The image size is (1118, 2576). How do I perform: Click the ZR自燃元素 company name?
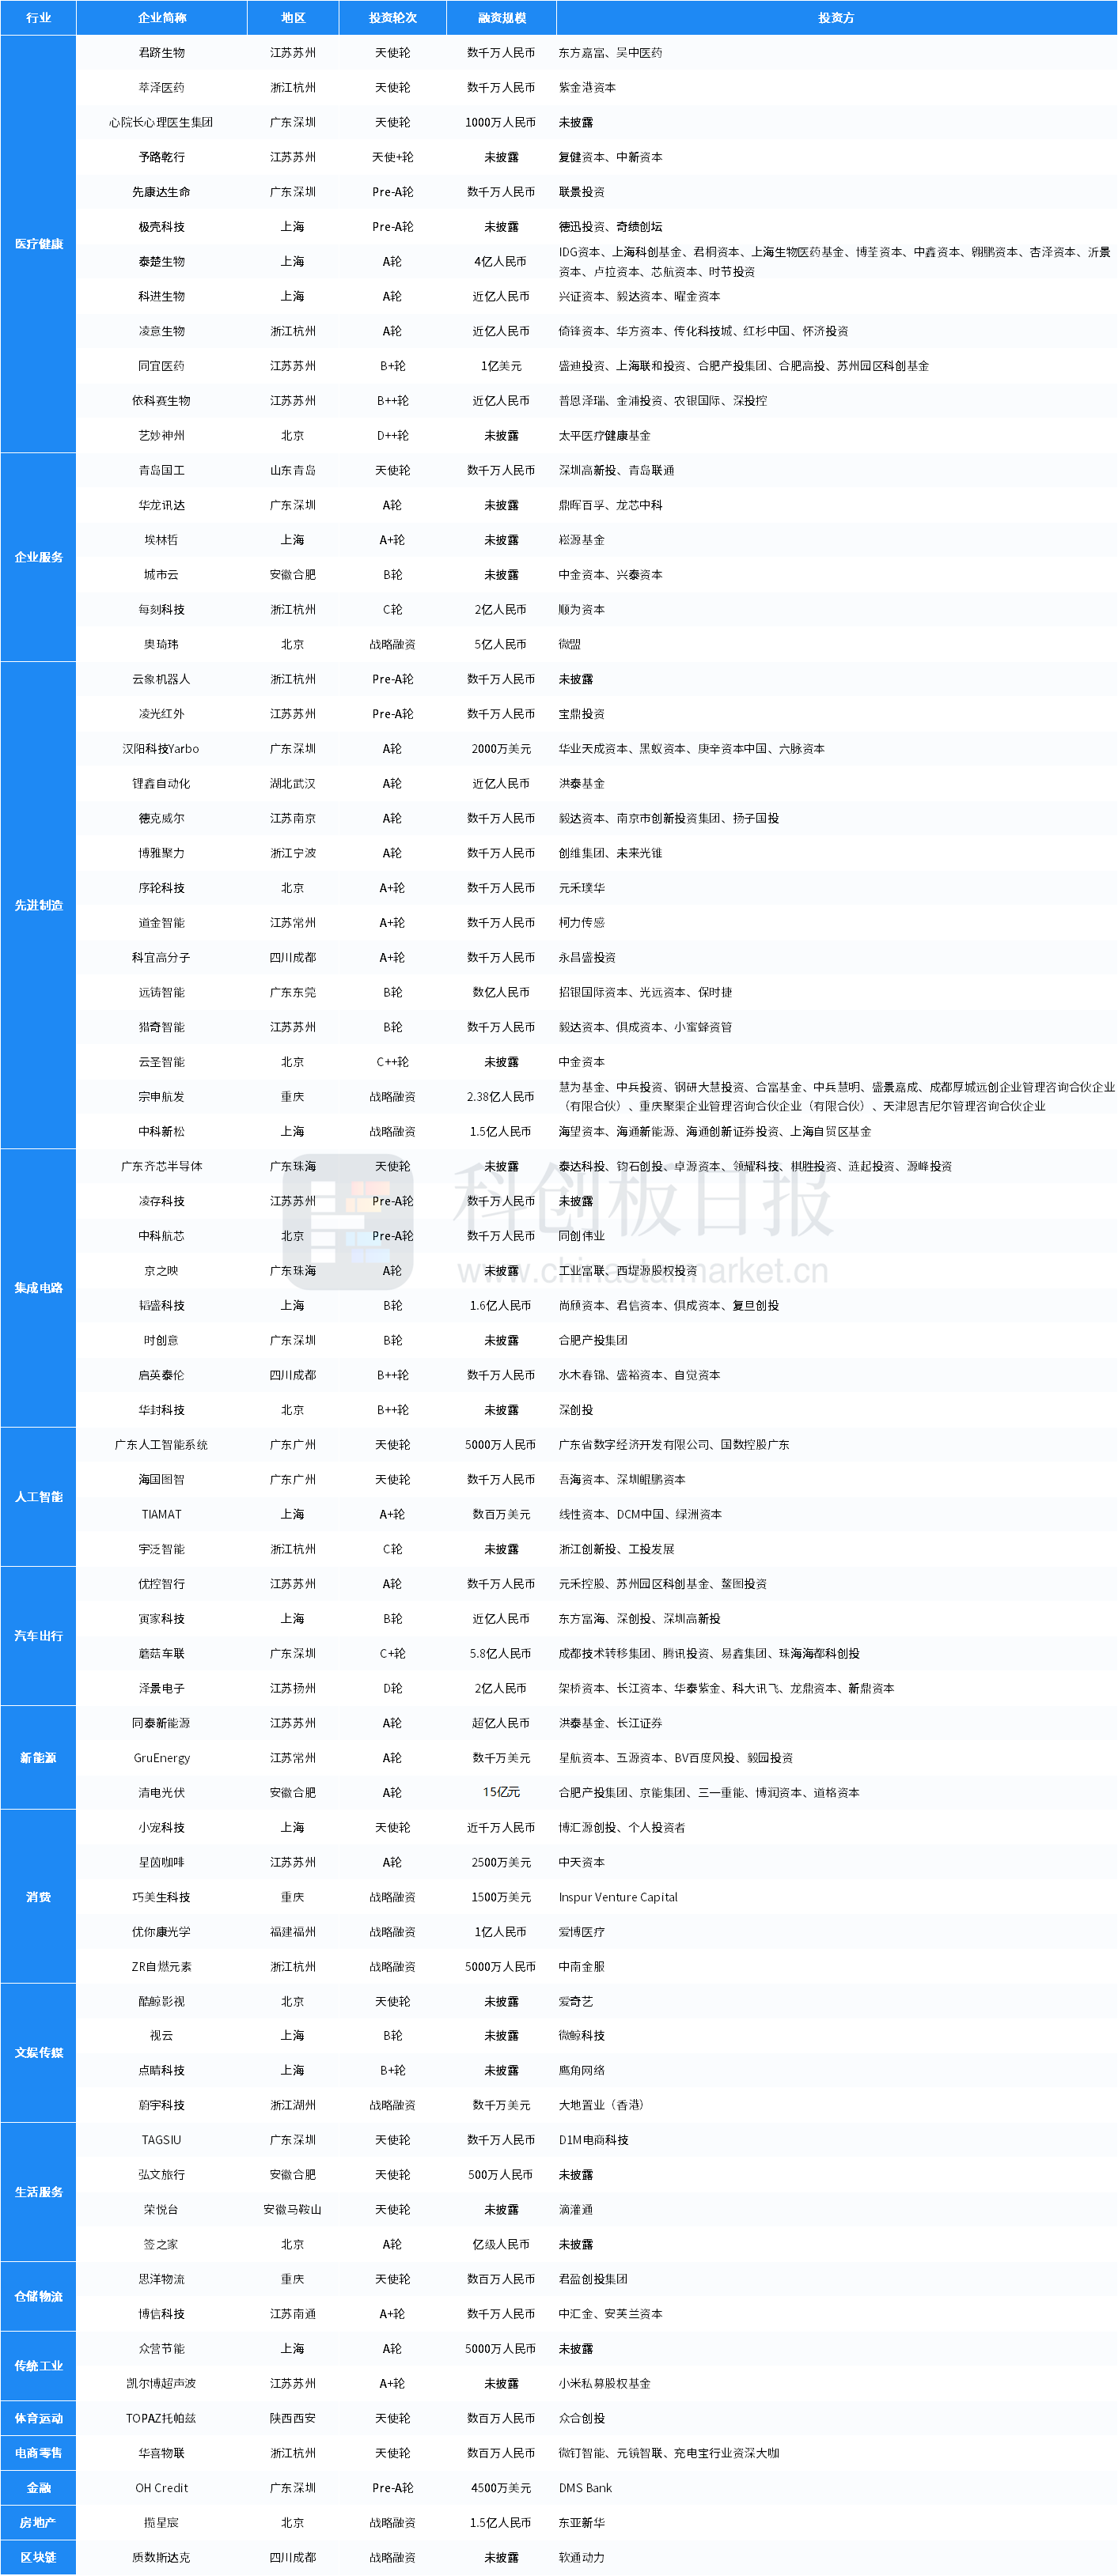pos(162,1967)
